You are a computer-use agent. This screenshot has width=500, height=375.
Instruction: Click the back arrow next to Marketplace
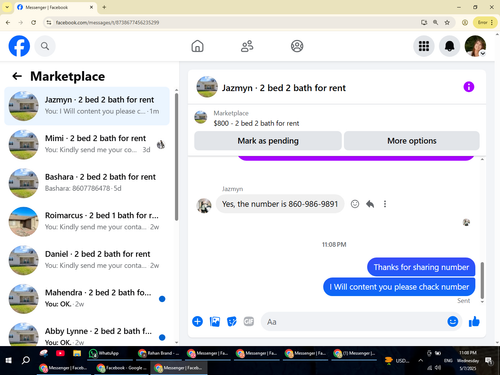point(17,76)
